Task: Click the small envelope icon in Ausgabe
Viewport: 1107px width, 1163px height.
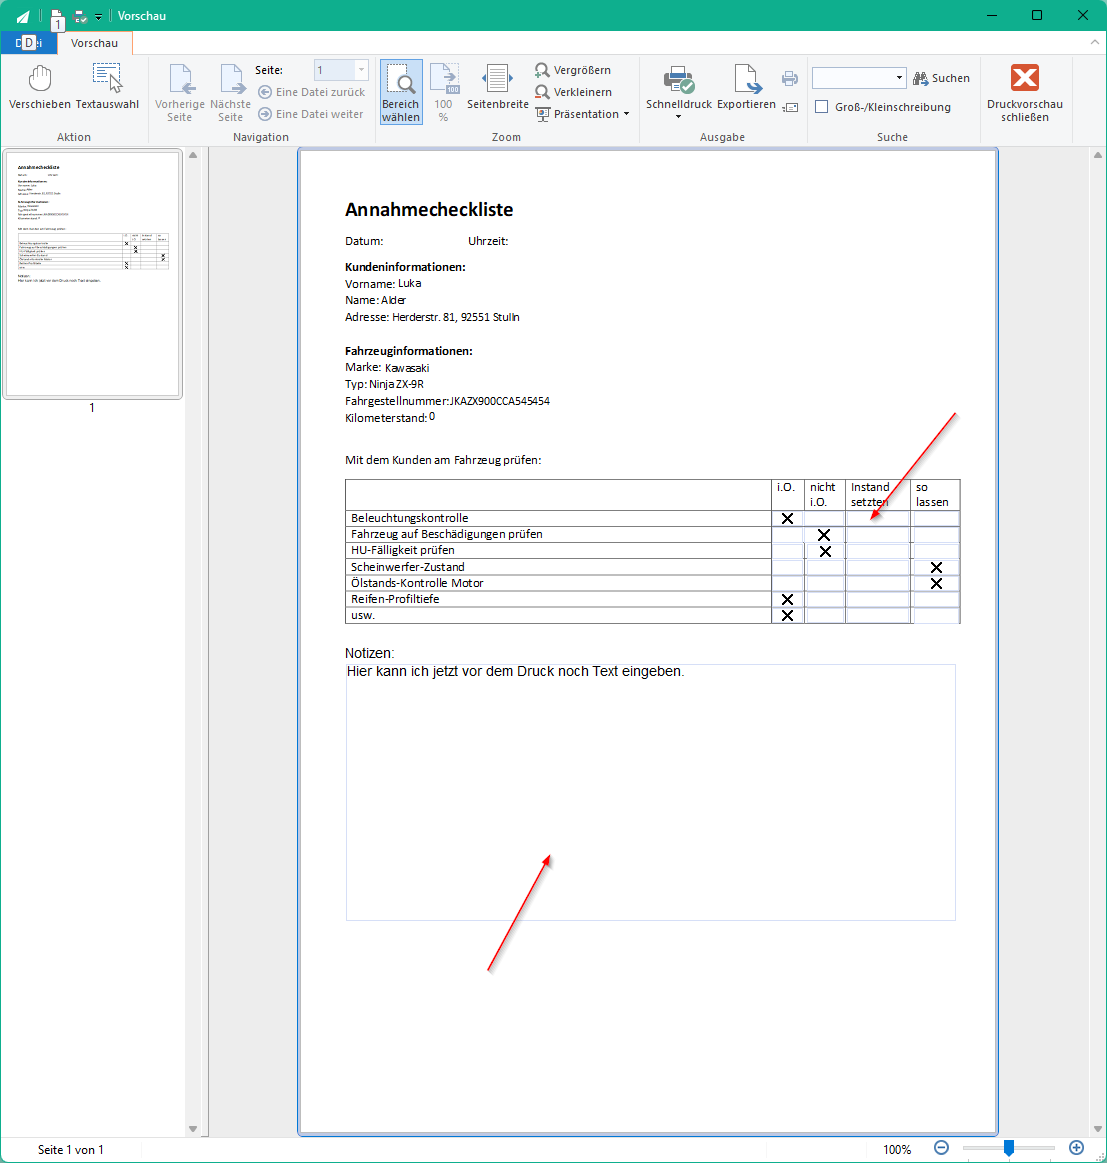Action: 790,108
